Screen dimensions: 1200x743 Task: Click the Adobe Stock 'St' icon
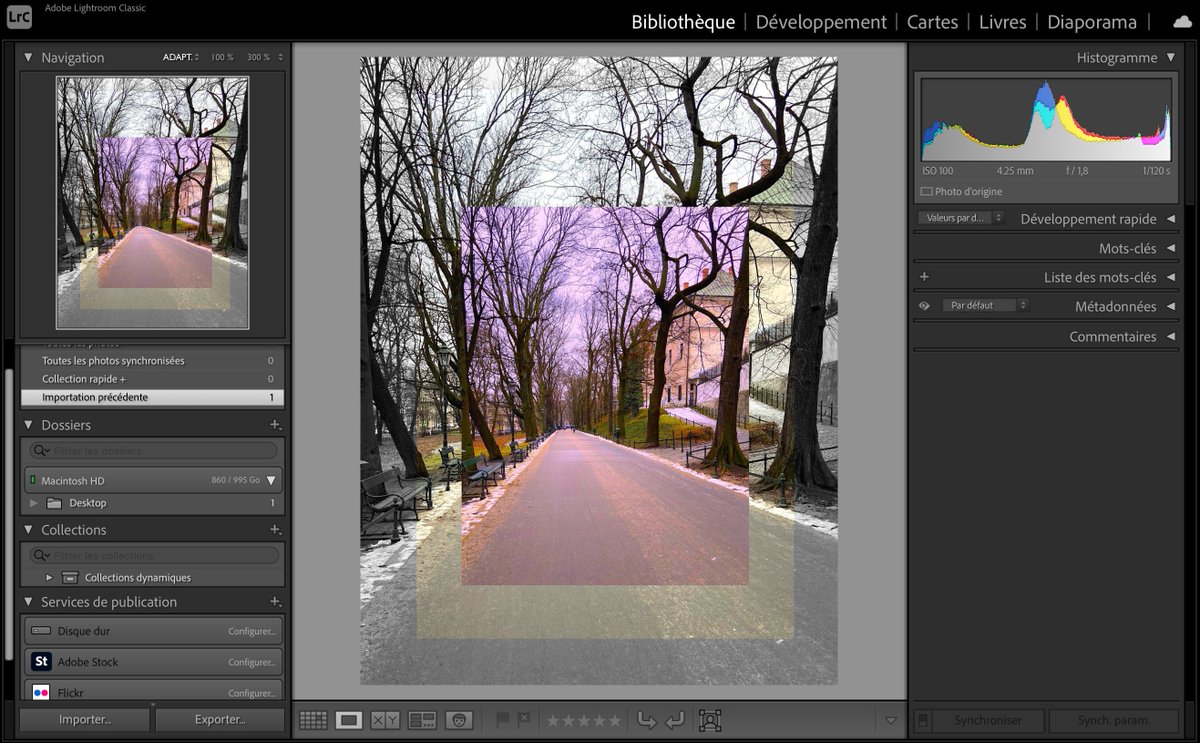click(x=41, y=661)
